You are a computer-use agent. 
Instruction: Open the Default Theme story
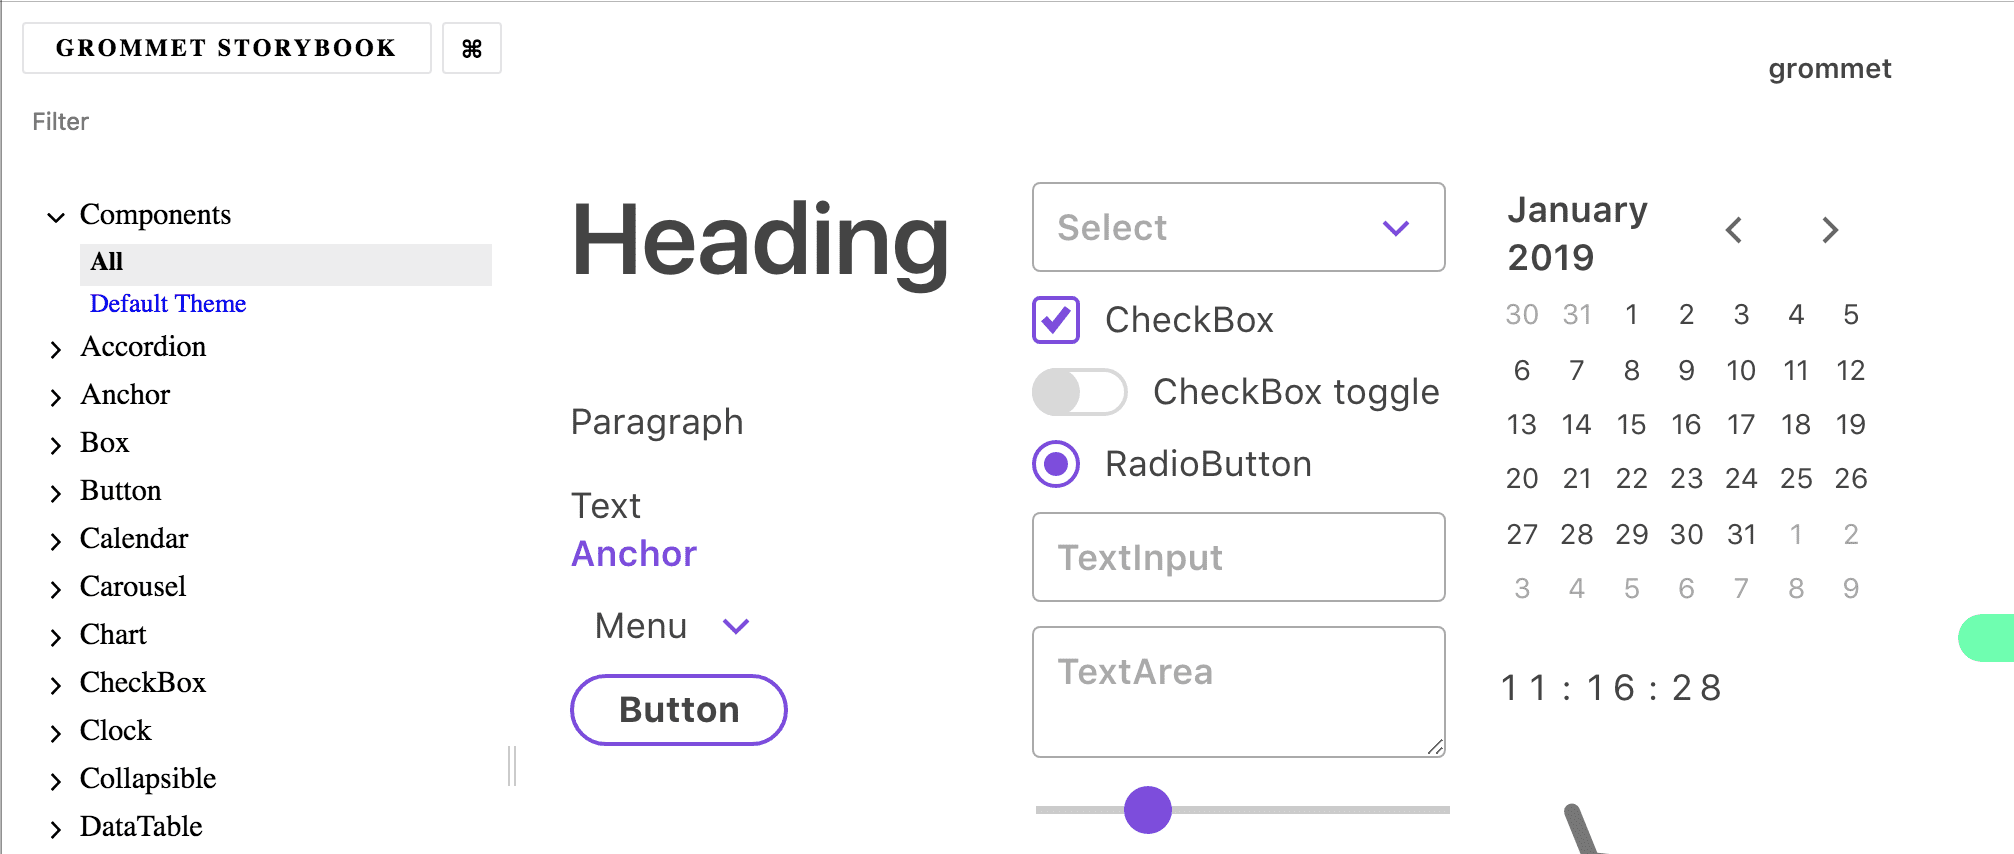click(168, 304)
